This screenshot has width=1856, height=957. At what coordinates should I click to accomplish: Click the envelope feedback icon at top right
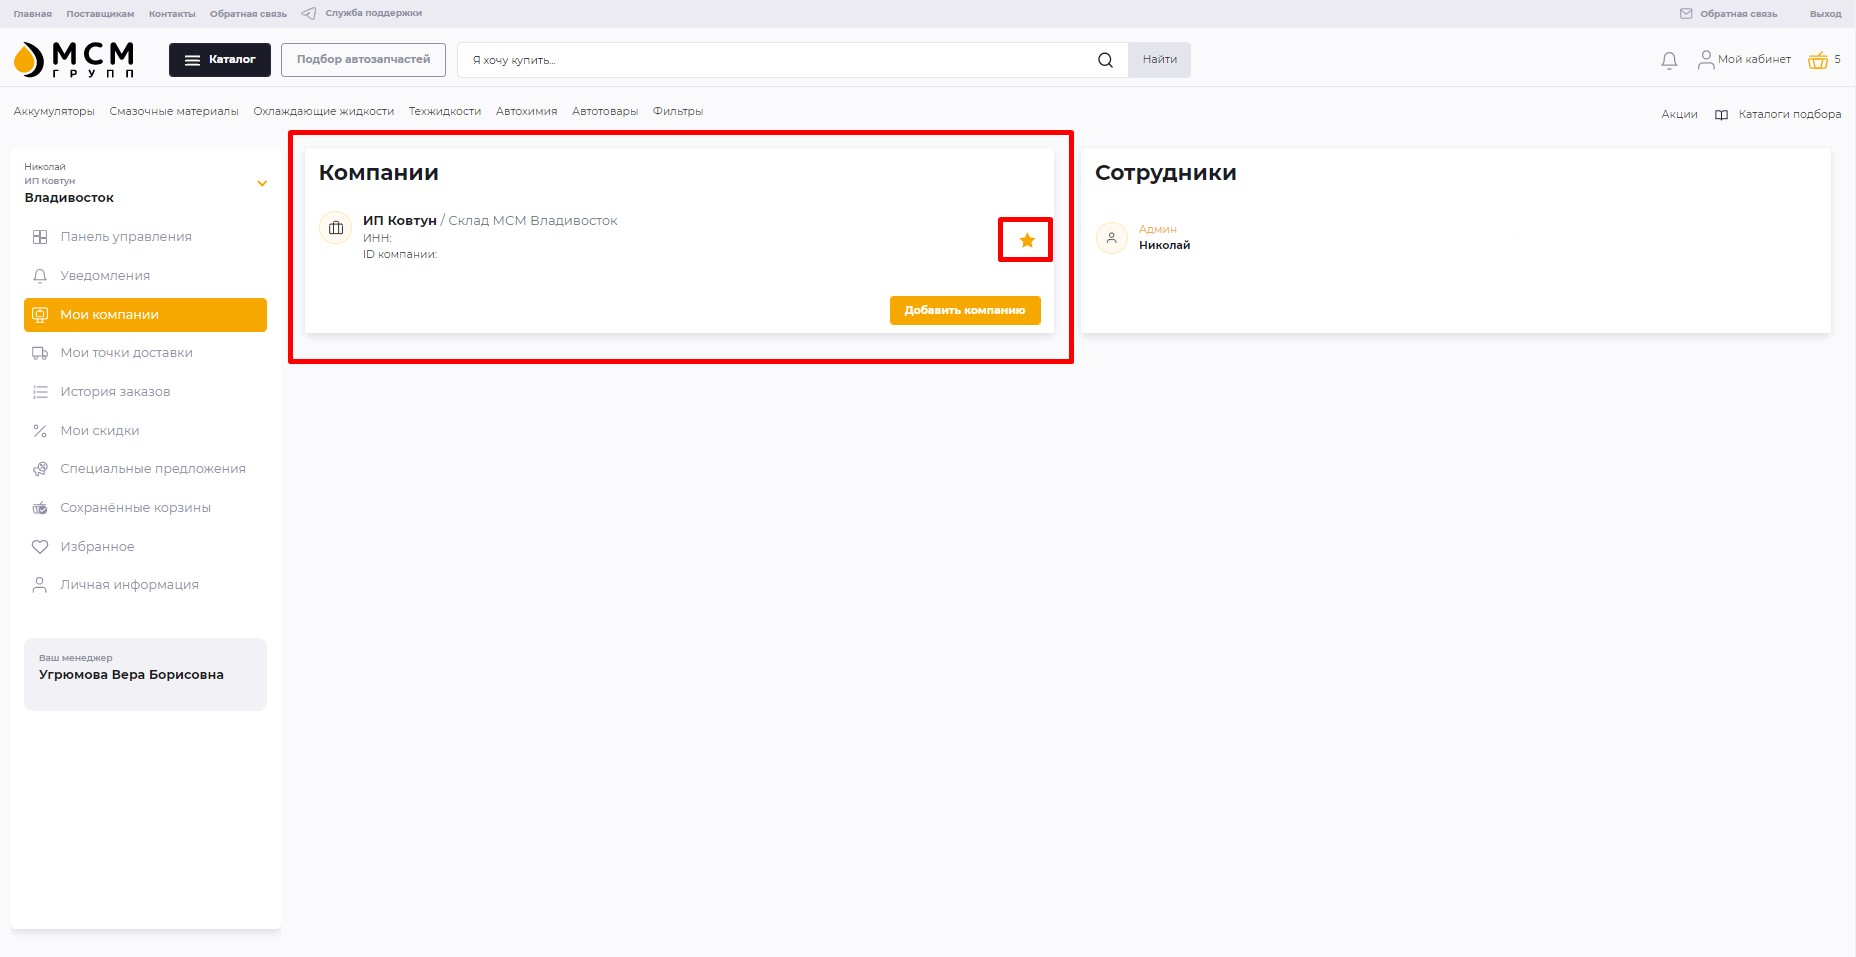(1686, 14)
